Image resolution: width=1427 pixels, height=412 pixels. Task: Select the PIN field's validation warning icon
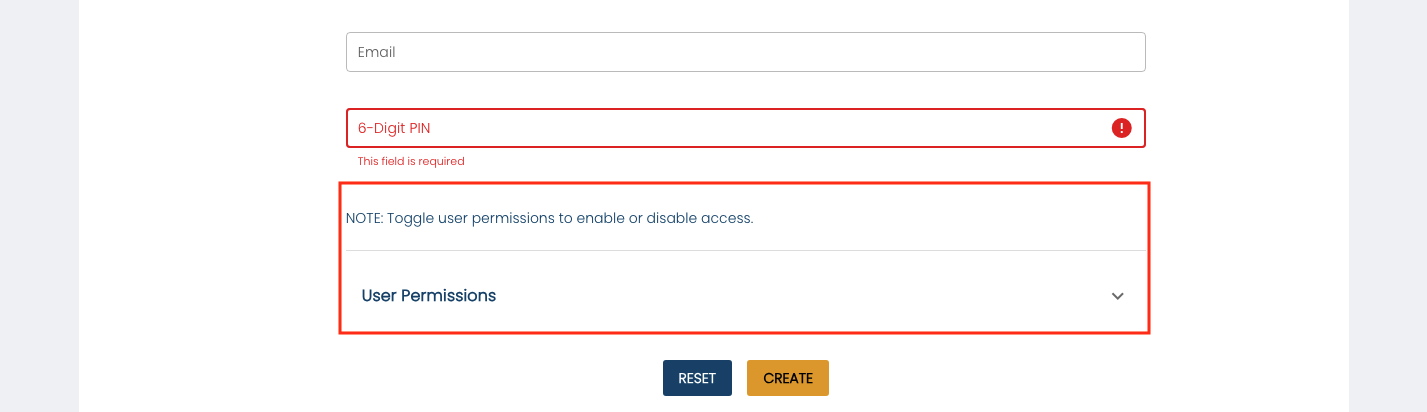[x=1121, y=128]
